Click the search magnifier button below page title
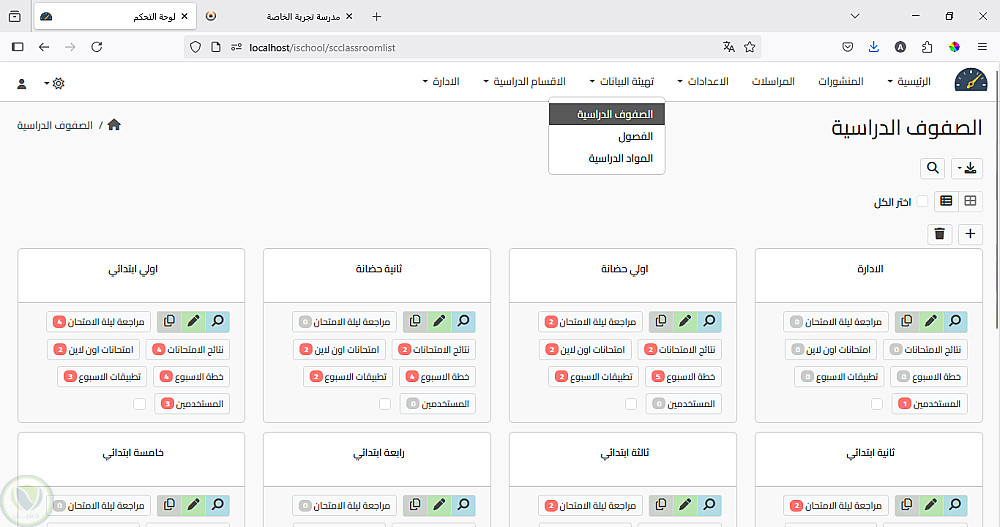Image resolution: width=1000 pixels, height=527 pixels. click(x=932, y=168)
